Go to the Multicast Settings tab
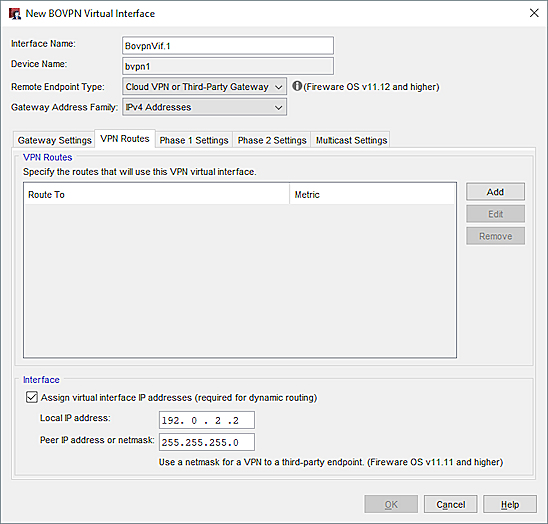The height and width of the screenshot is (524, 548). coord(351,140)
